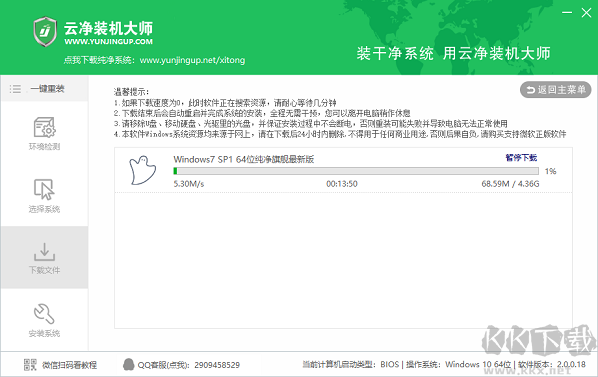Select the 选择系统 step icon

(44, 189)
